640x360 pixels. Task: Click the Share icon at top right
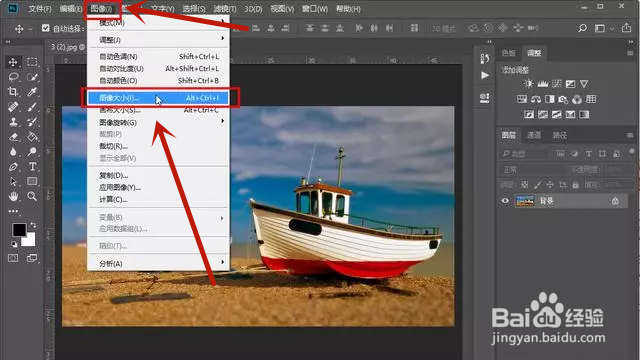[x=626, y=28]
